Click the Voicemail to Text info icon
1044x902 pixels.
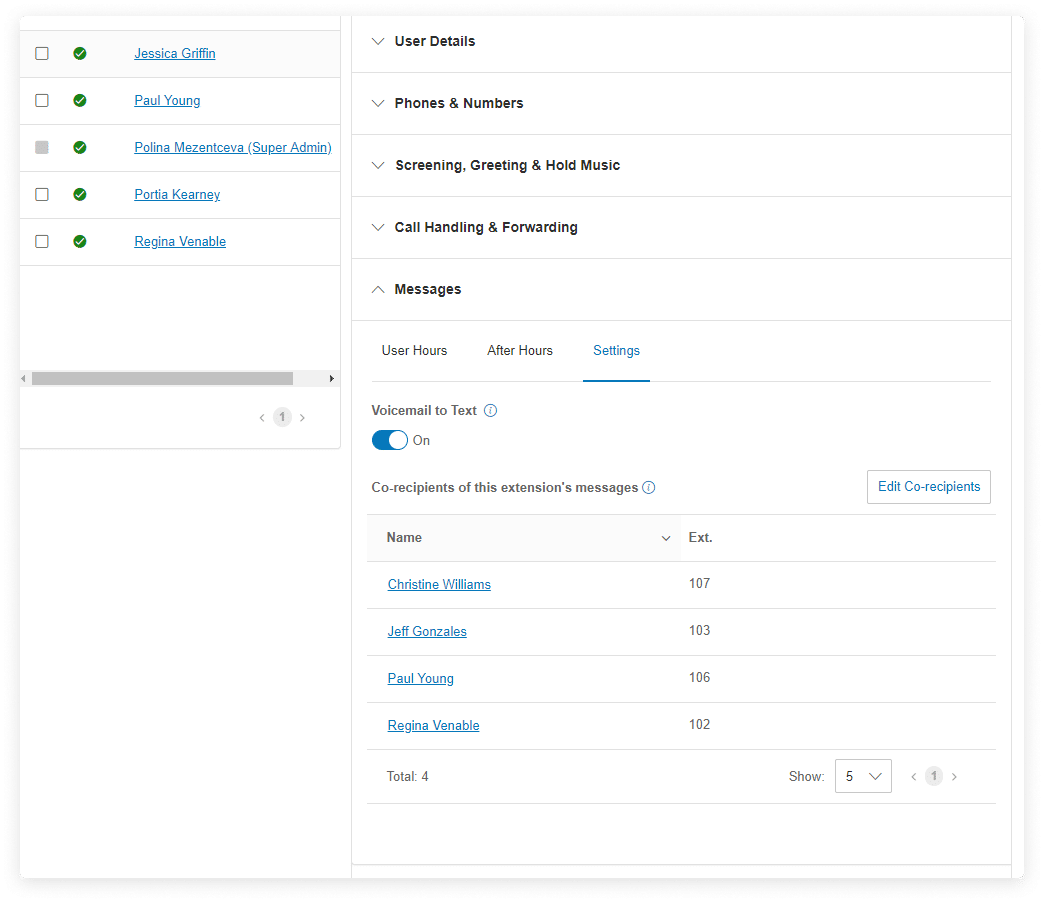coord(490,411)
